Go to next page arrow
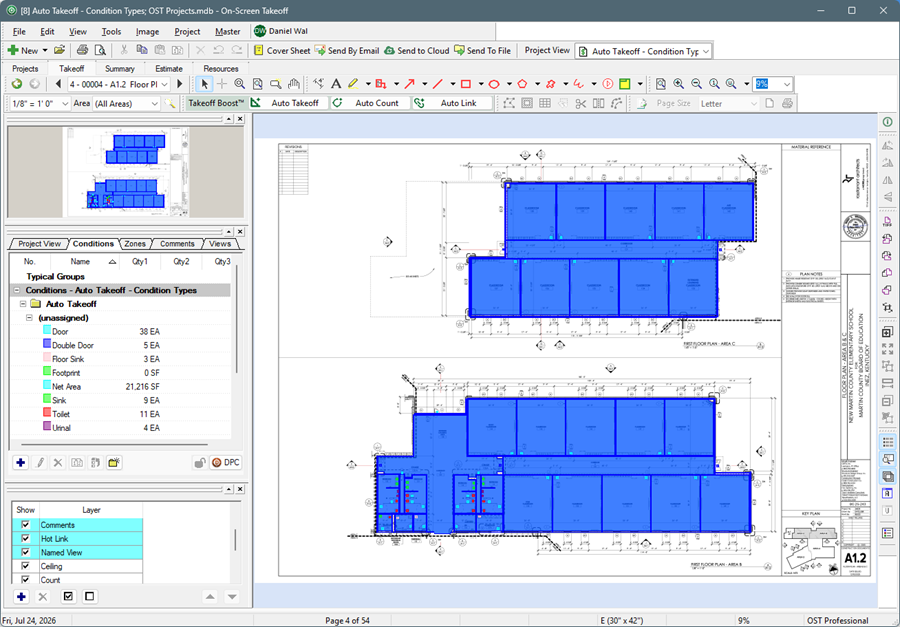900x627 pixels. (180, 84)
